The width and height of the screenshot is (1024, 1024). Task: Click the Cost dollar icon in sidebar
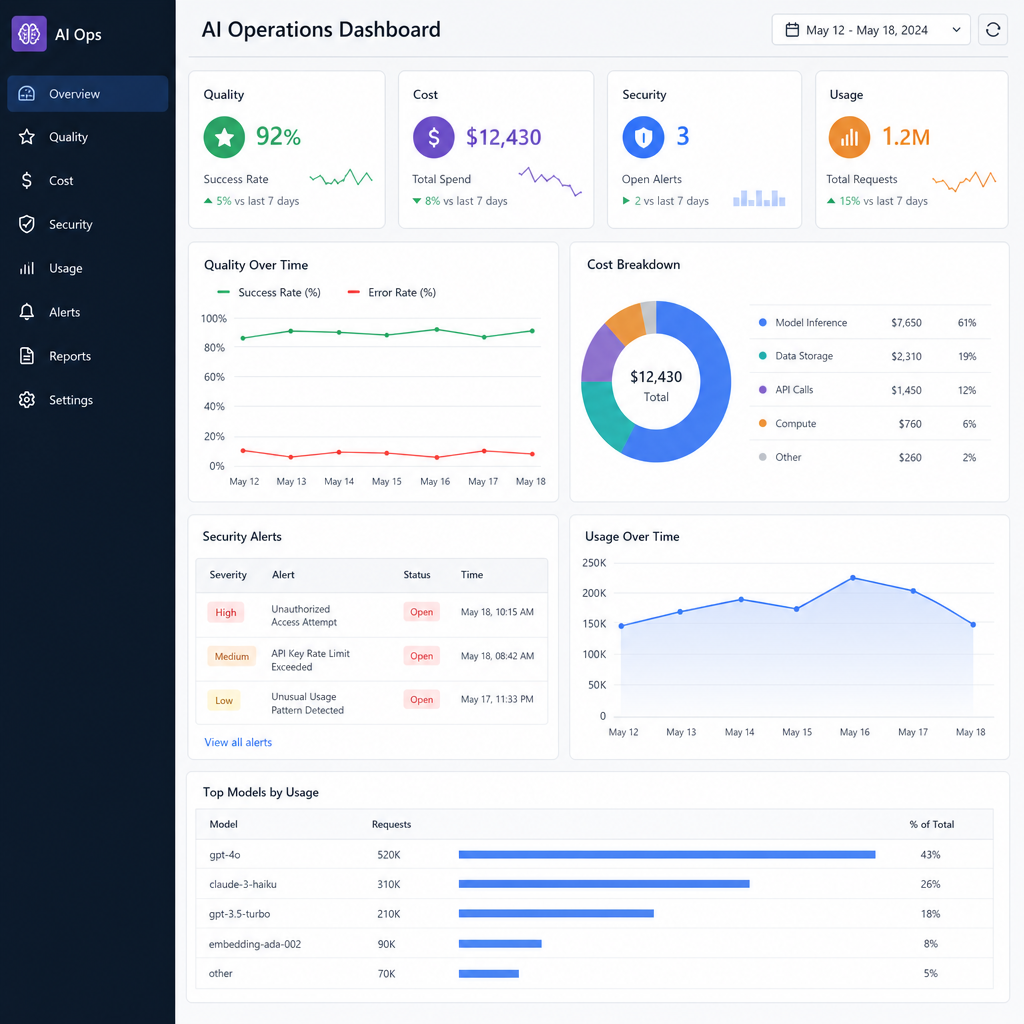click(x=27, y=180)
